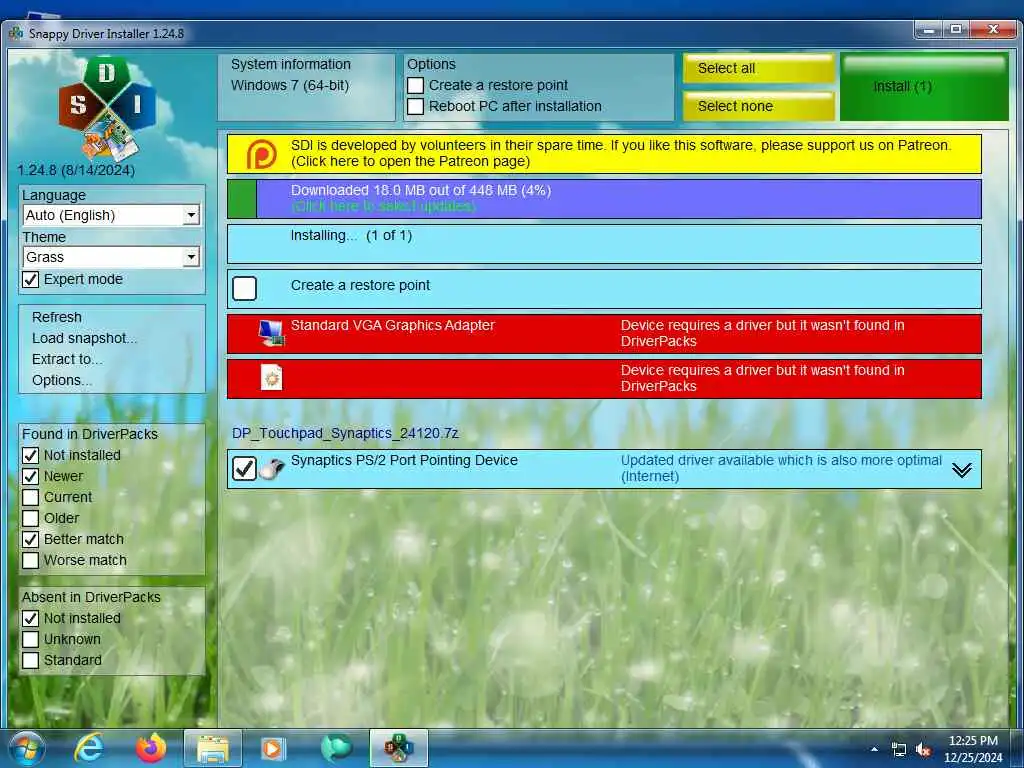Enable the Standard filter checkbox
Viewport: 1024px width, 768px height.
click(31, 660)
